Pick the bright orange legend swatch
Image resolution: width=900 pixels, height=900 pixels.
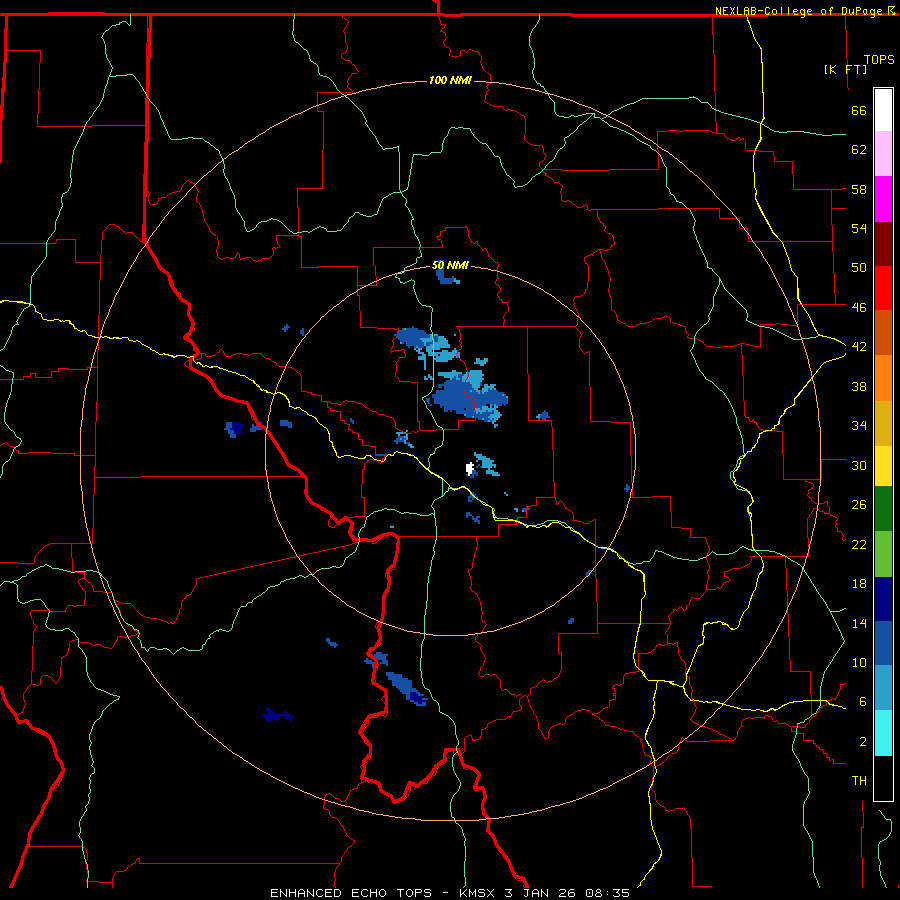(x=883, y=378)
